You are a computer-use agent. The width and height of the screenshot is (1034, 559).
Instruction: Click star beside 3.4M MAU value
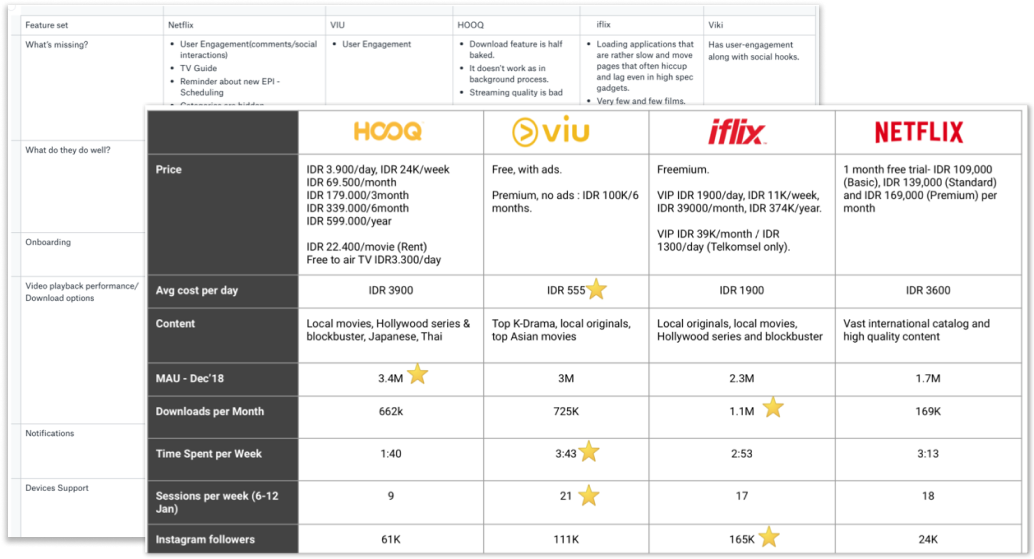[x=417, y=374]
